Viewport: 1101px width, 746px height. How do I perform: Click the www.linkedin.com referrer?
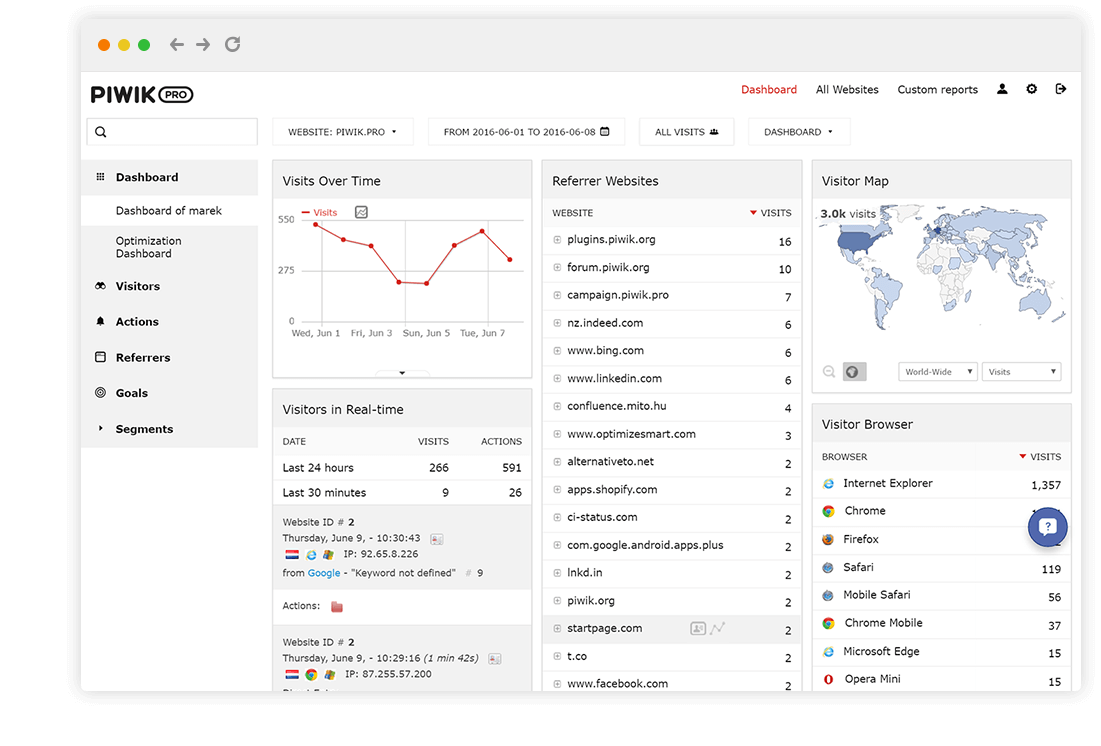(x=614, y=379)
